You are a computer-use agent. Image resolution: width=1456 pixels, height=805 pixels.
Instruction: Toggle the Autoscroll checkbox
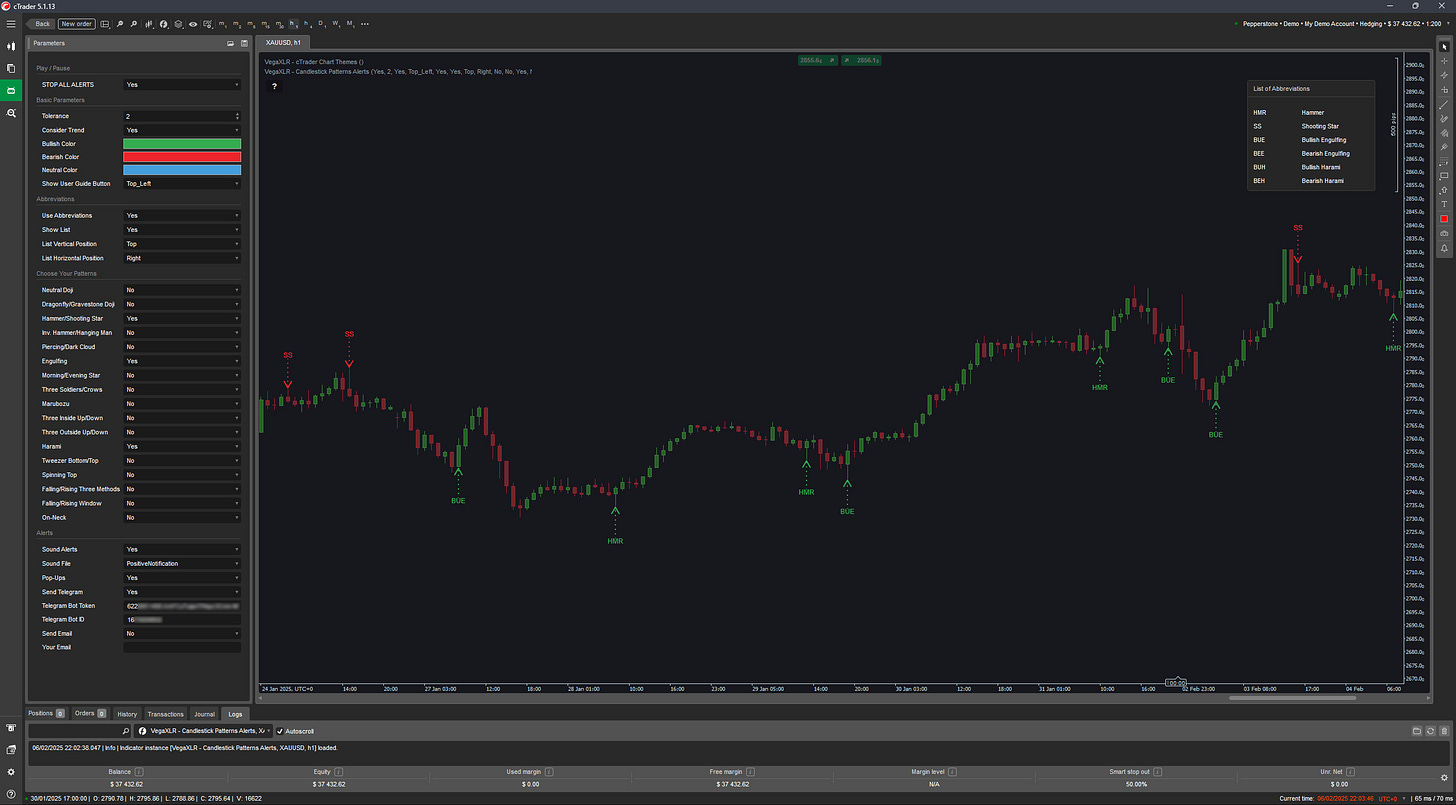coord(281,731)
